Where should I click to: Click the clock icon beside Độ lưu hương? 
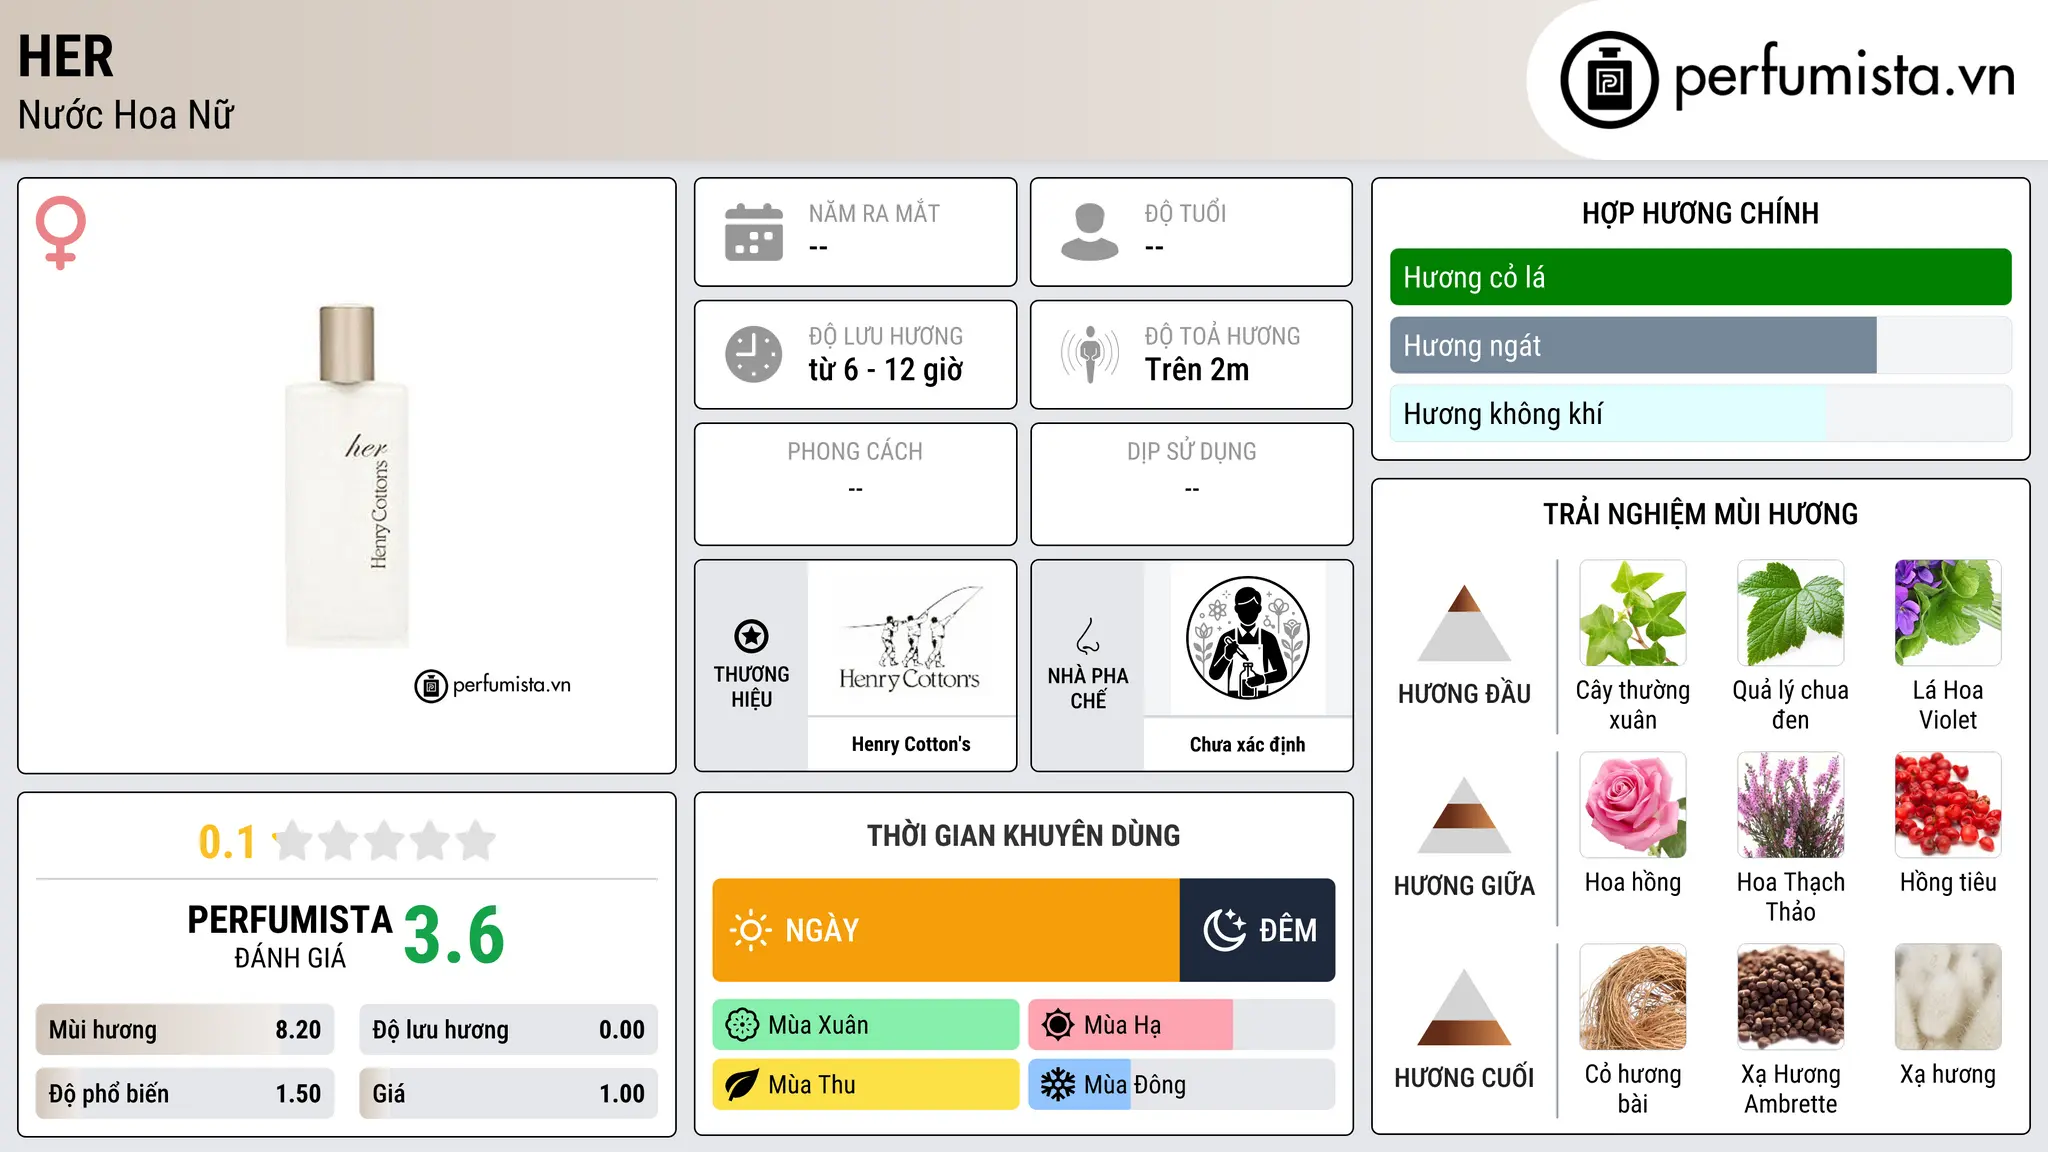(754, 354)
